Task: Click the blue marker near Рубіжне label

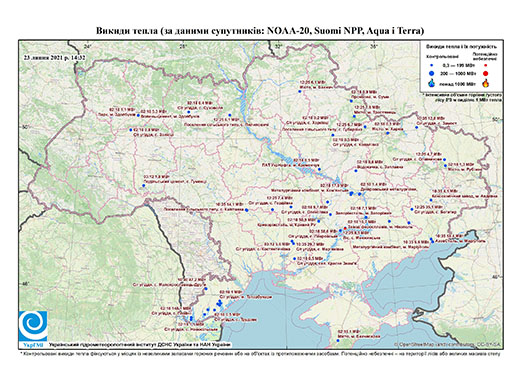Action: [445, 165]
